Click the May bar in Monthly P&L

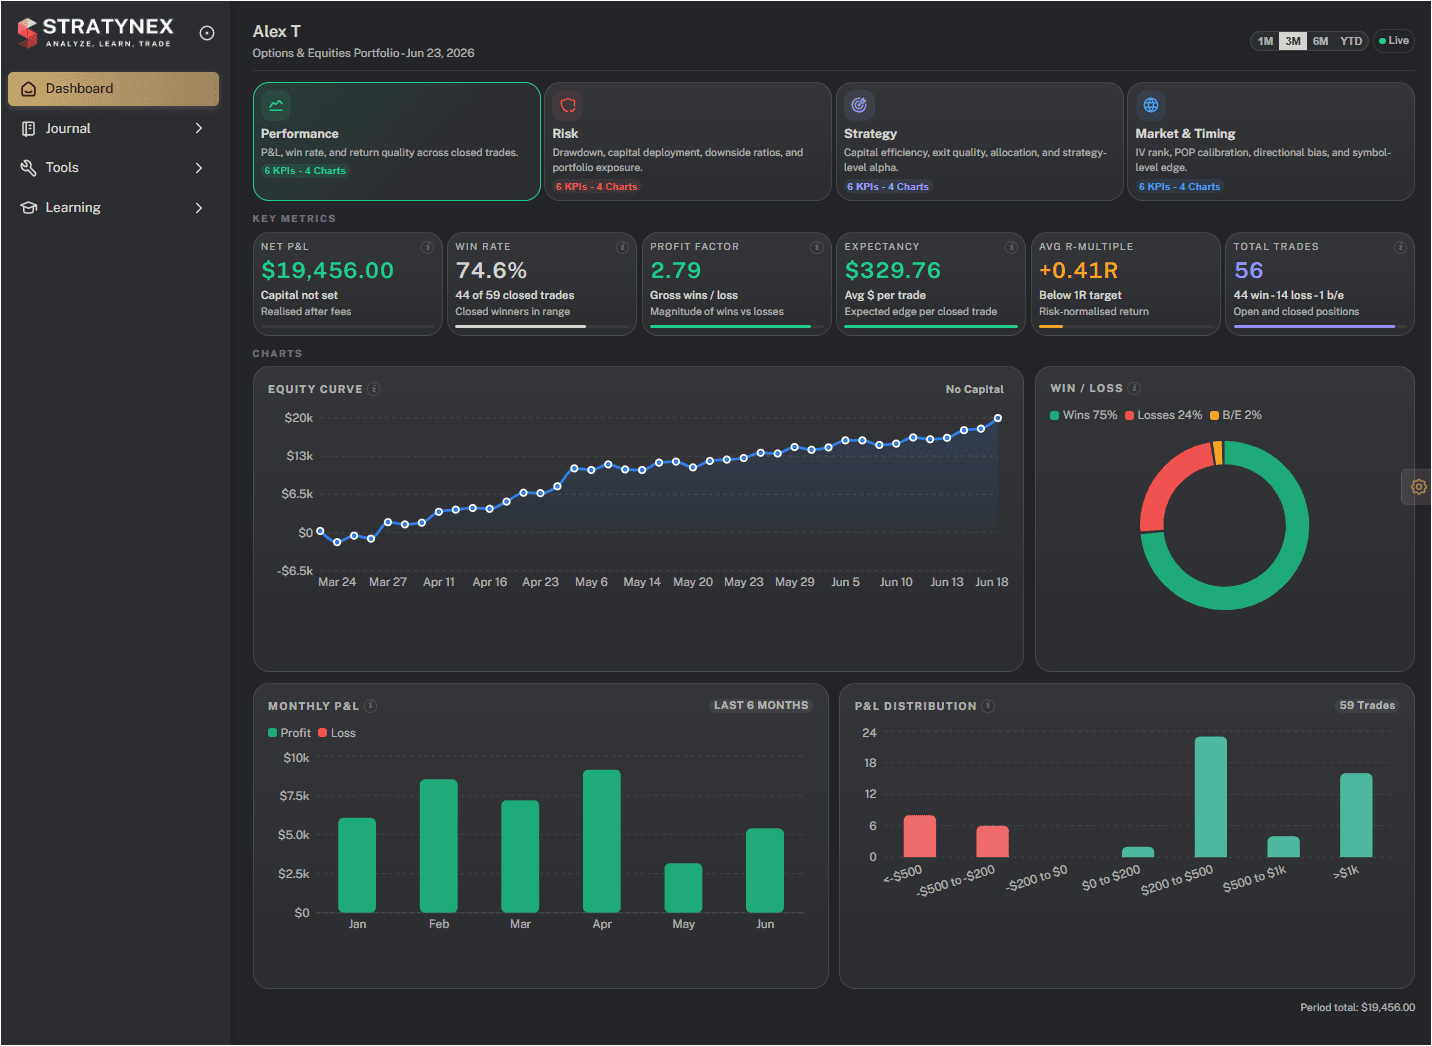683,888
